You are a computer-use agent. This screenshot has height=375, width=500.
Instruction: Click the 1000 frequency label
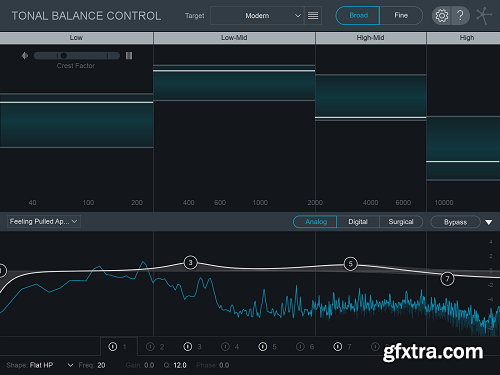pyautogui.click(x=260, y=203)
